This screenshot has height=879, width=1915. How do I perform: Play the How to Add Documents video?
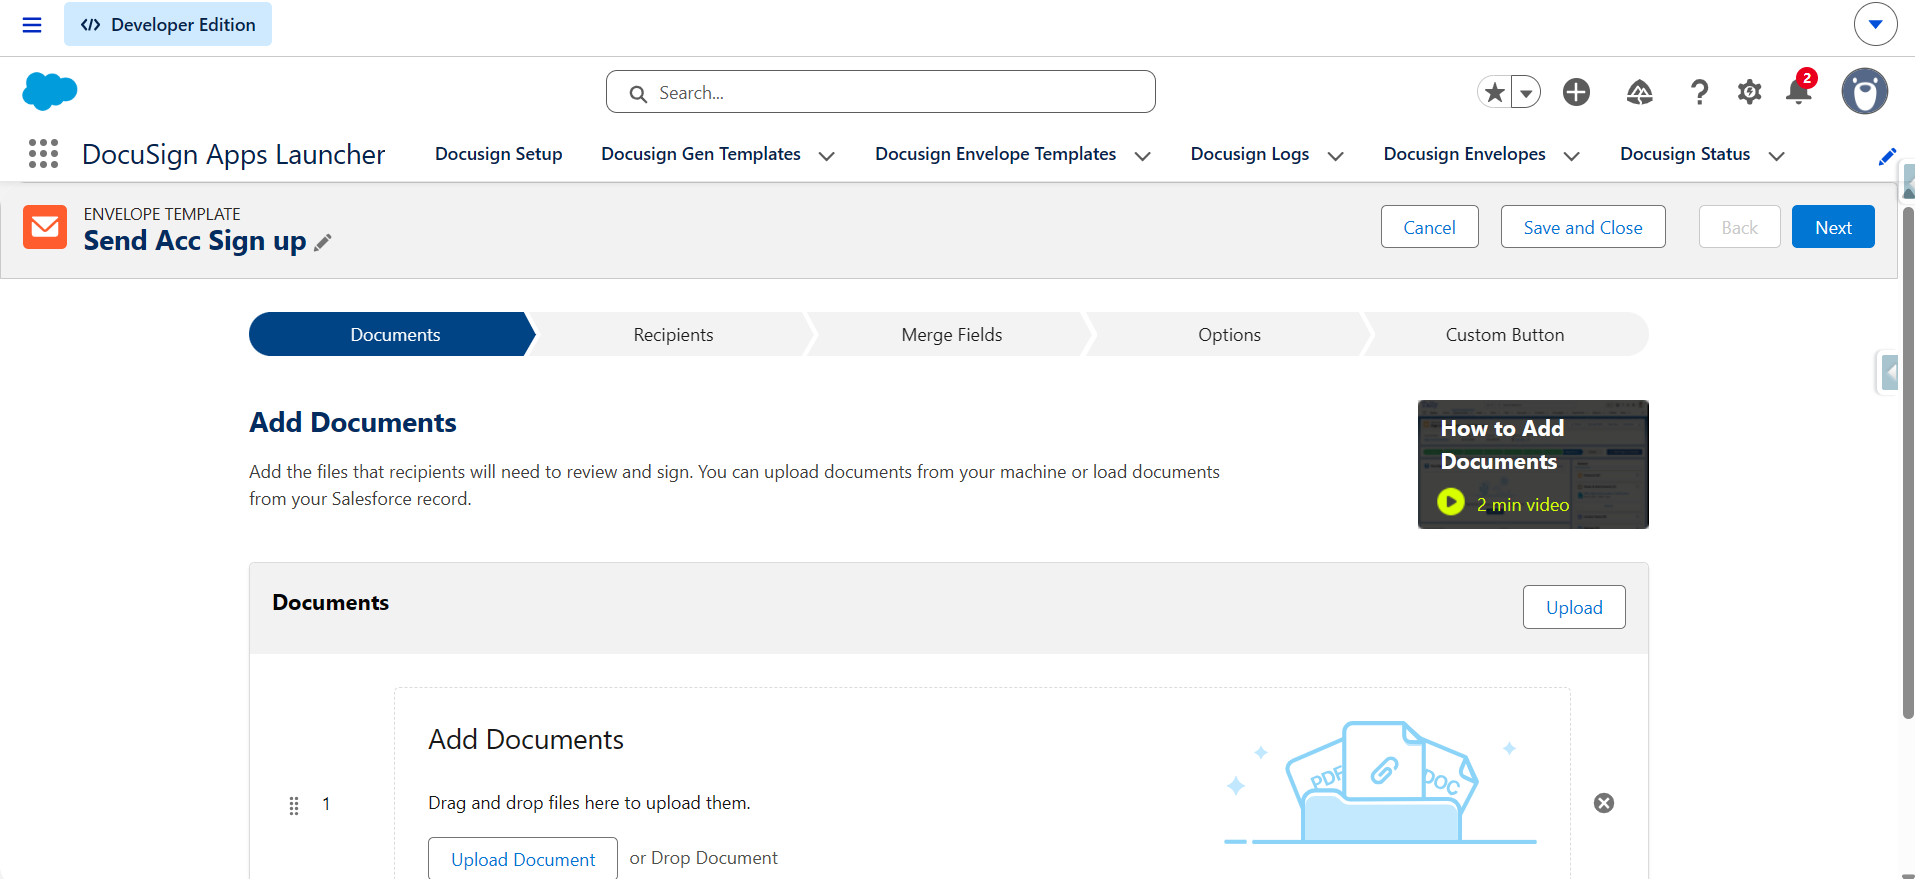coord(1451,502)
